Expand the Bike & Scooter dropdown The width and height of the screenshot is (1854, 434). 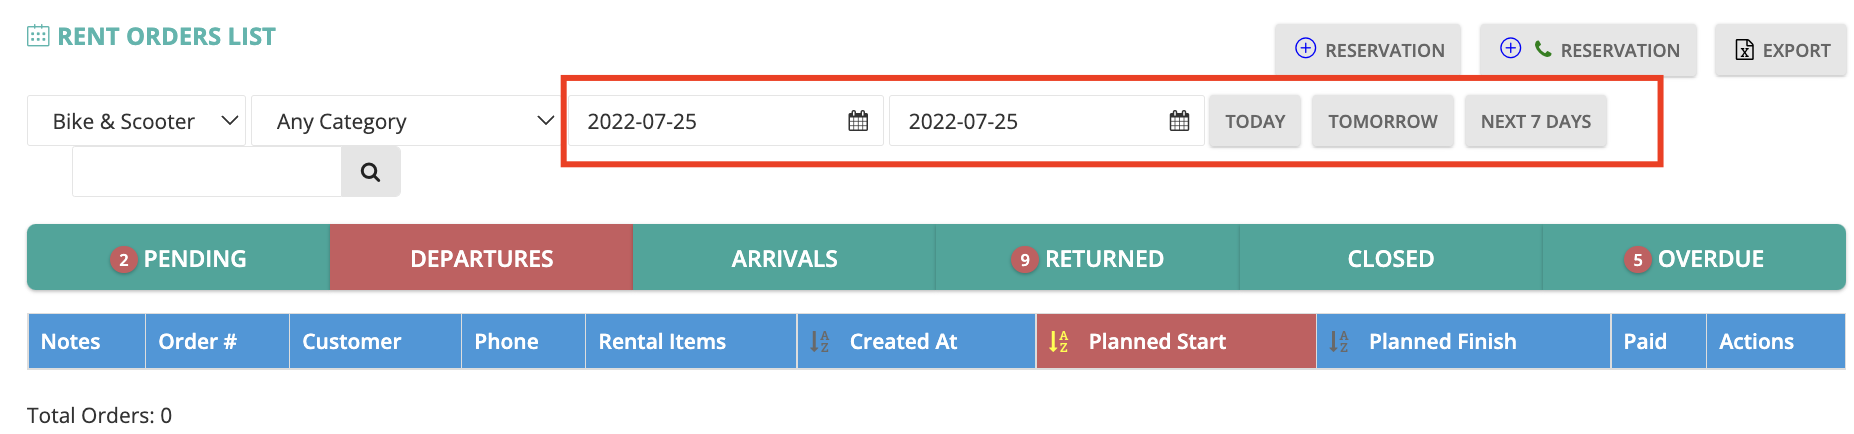(136, 121)
